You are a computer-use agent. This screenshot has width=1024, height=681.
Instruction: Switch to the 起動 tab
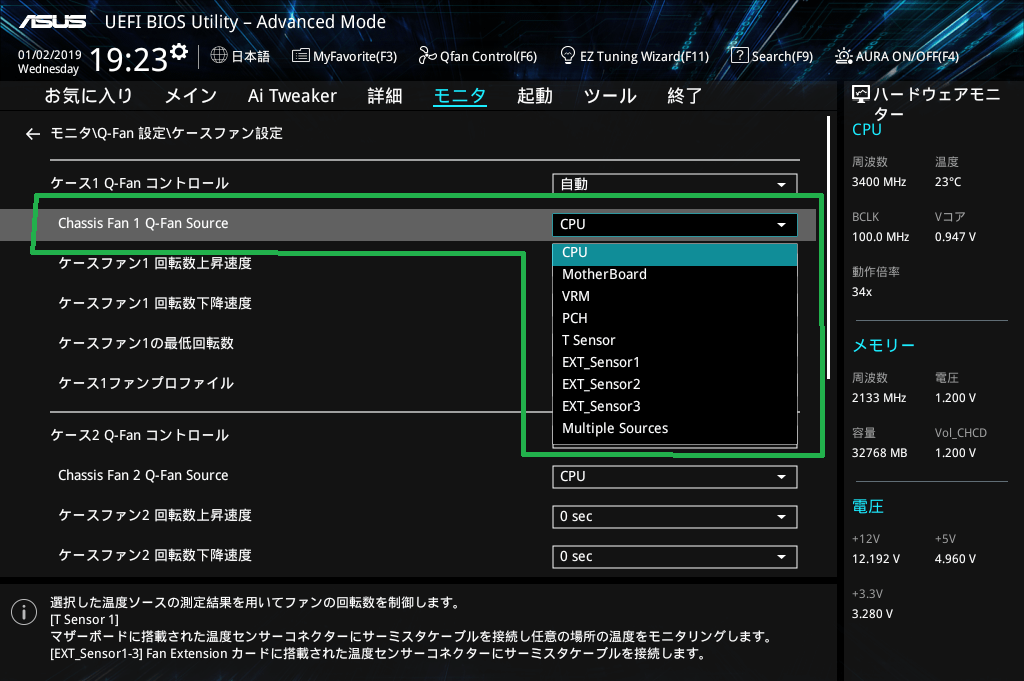535,96
